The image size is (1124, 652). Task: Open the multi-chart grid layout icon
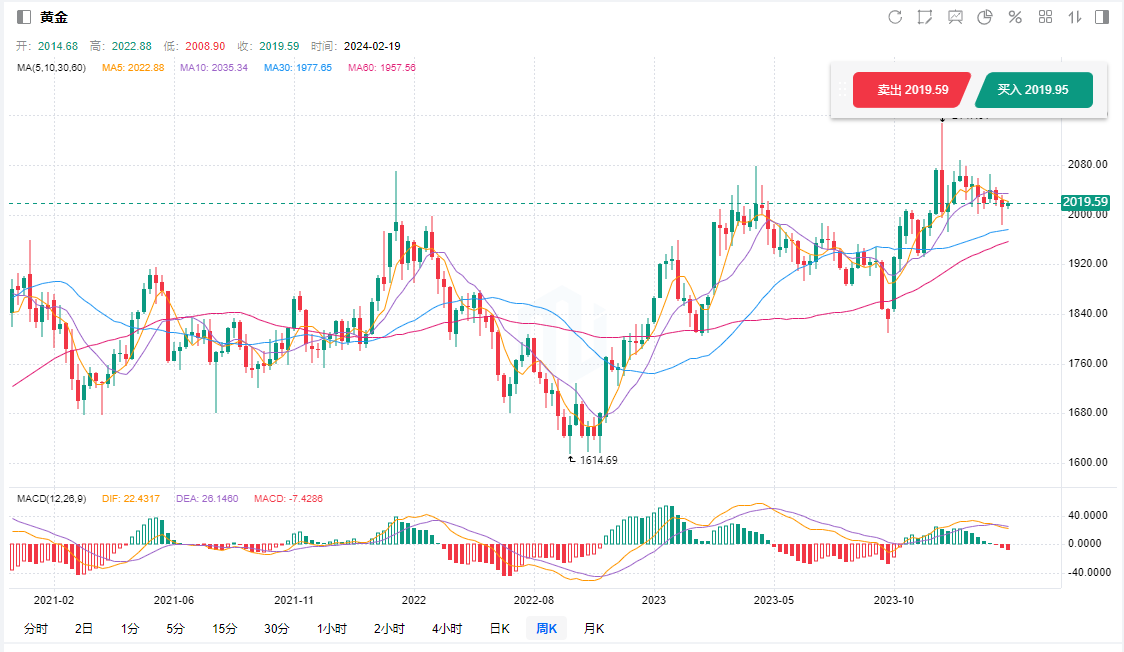pos(1045,17)
